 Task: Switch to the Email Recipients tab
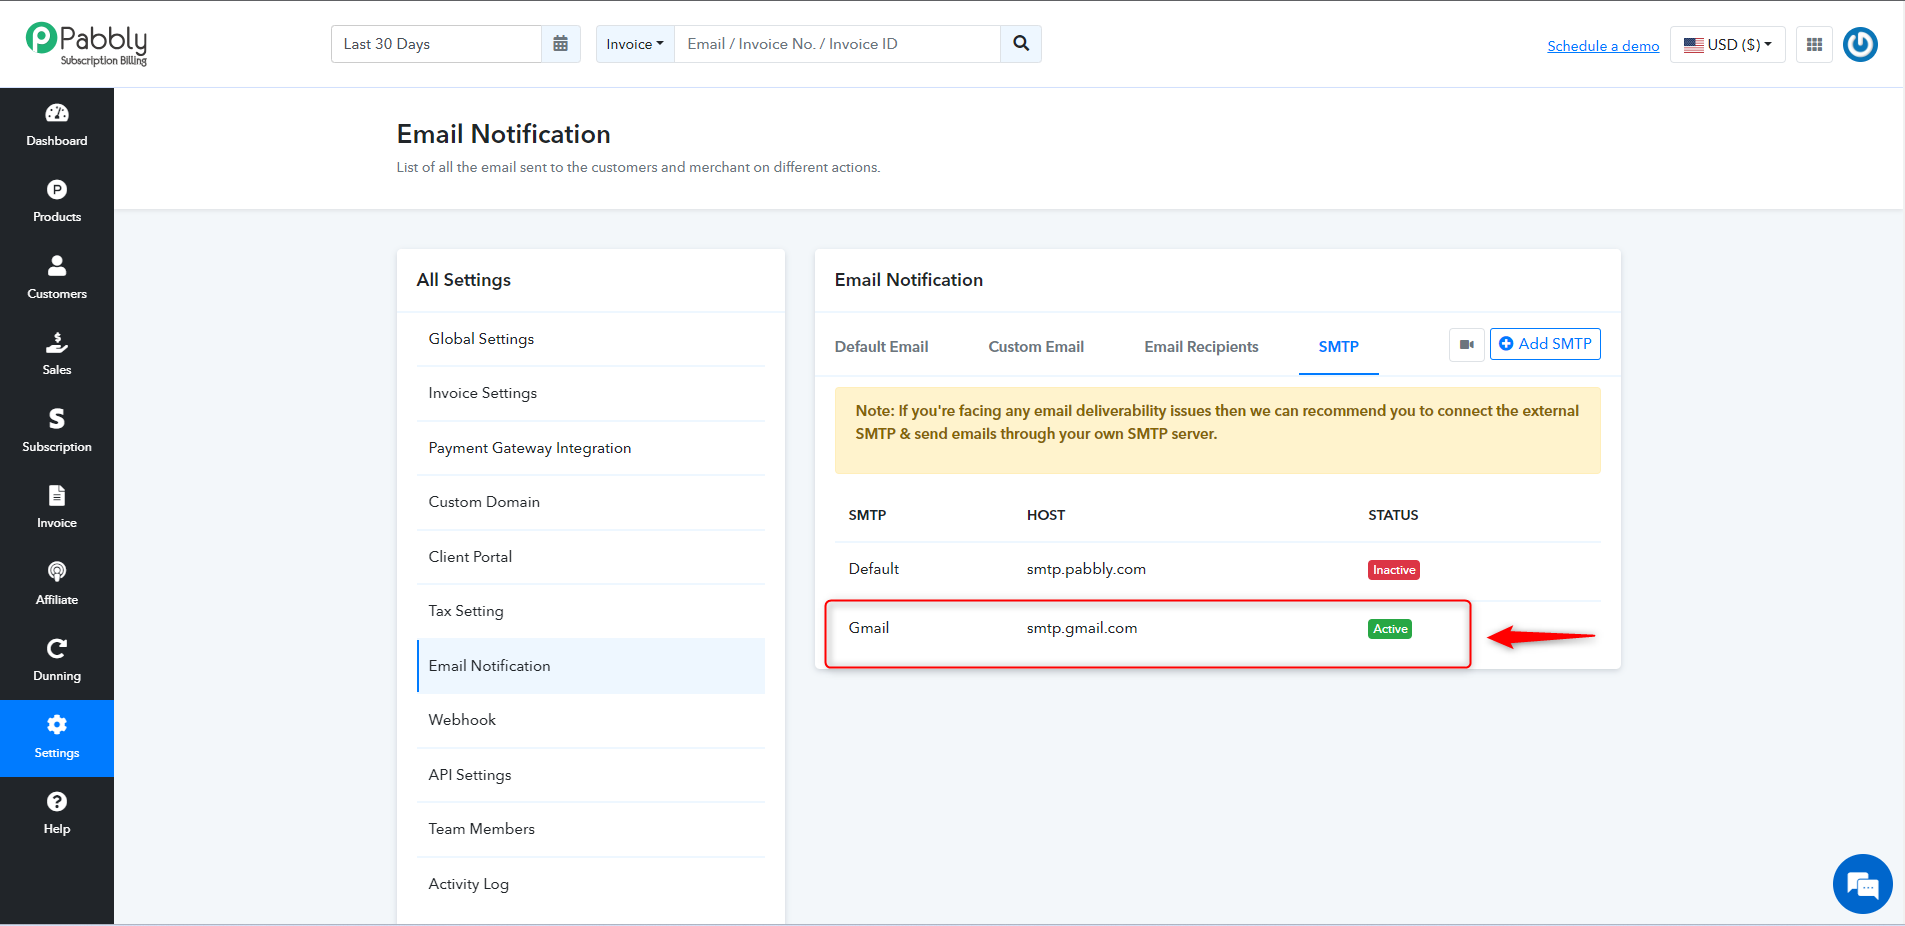(1201, 347)
